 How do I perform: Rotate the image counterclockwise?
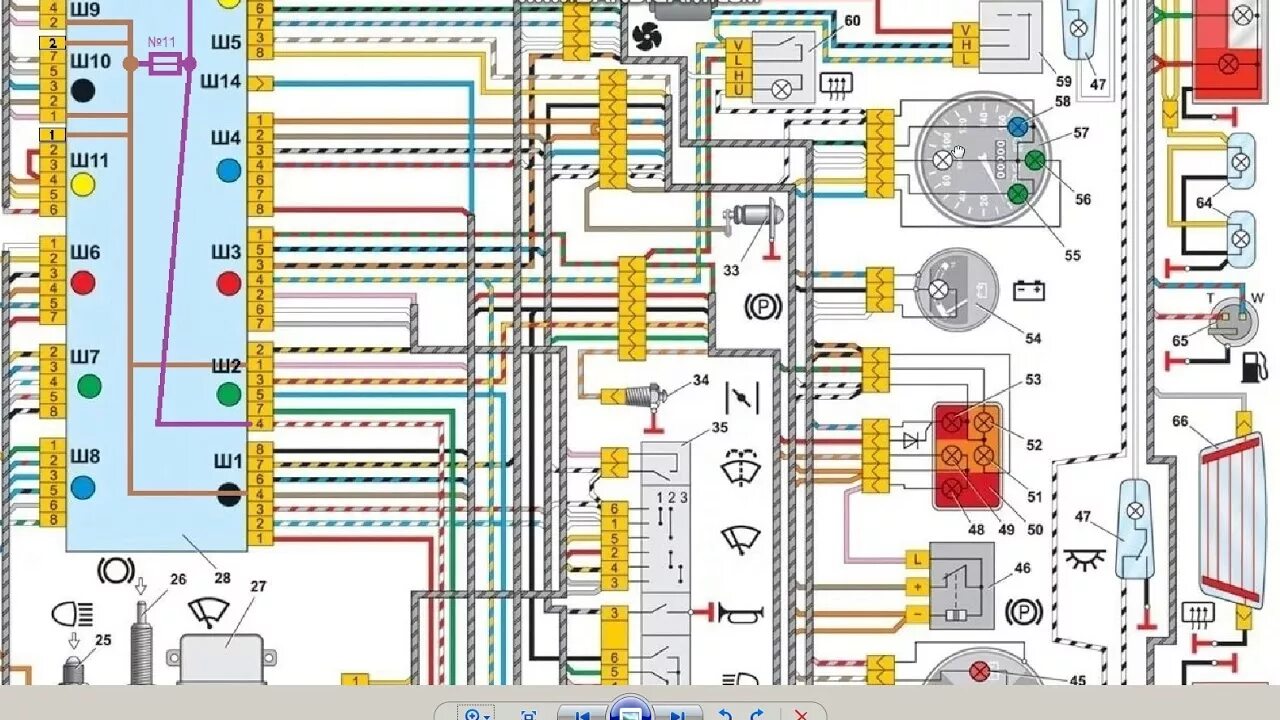(726, 714)
